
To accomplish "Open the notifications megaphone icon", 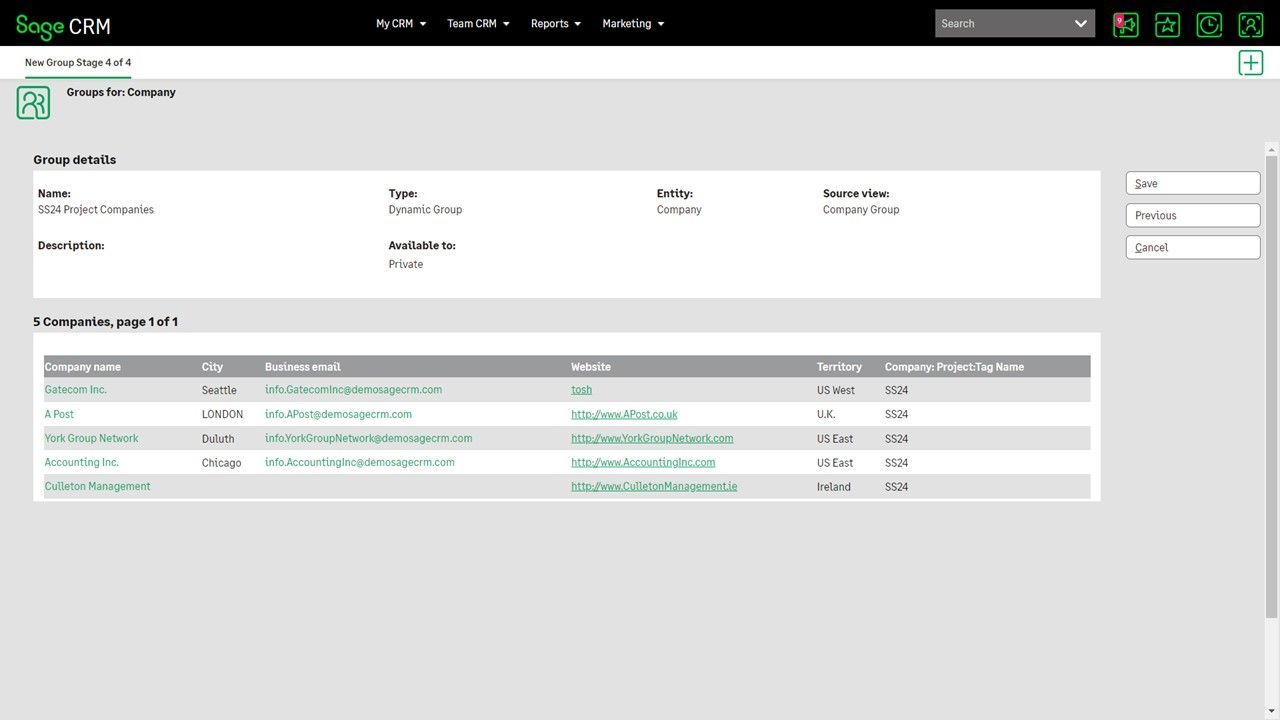I will coord(1126,24).
